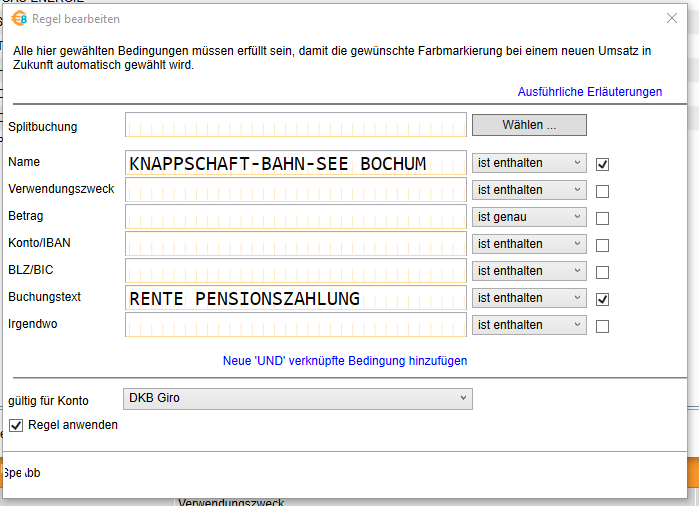Image resolution: width=699 pixels, height=506 pixels.
Task: Click the orange Euro app icon in title bar
Action: pyautogui.click(x=19, y=19)
